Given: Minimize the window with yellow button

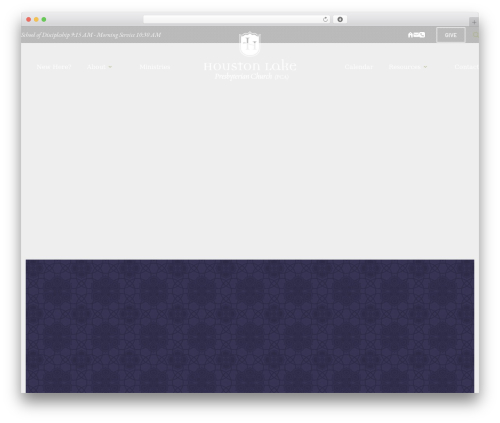Looking at the screenshot, I should coord(36,20).
